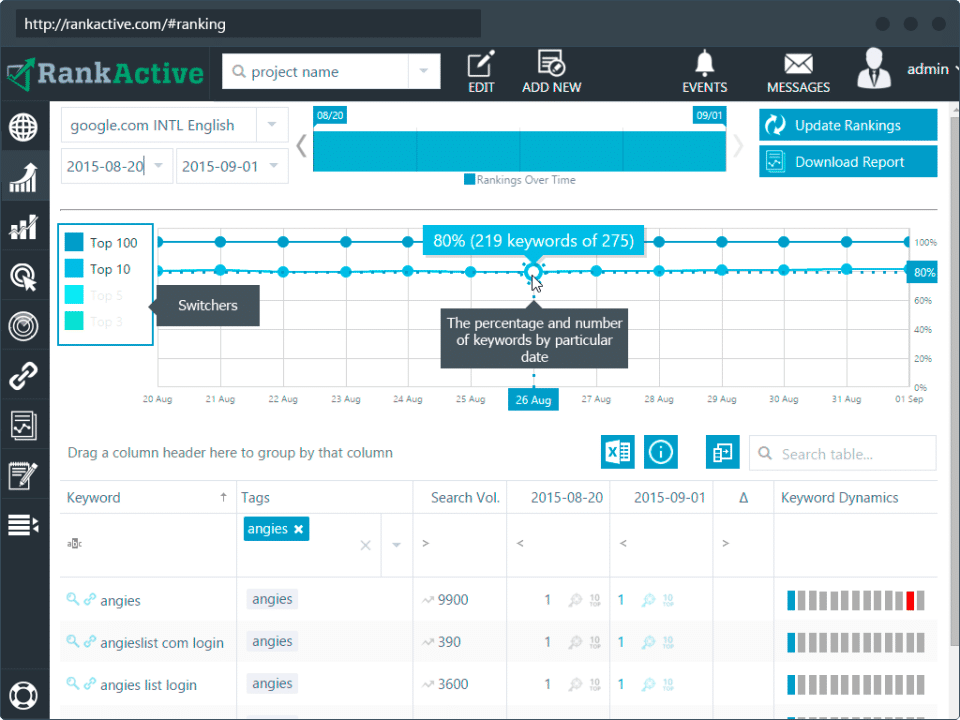Screen dimensions: 960x720
Task: Open the notepad-pencil sidebar icon
Action: pos(23,476)
